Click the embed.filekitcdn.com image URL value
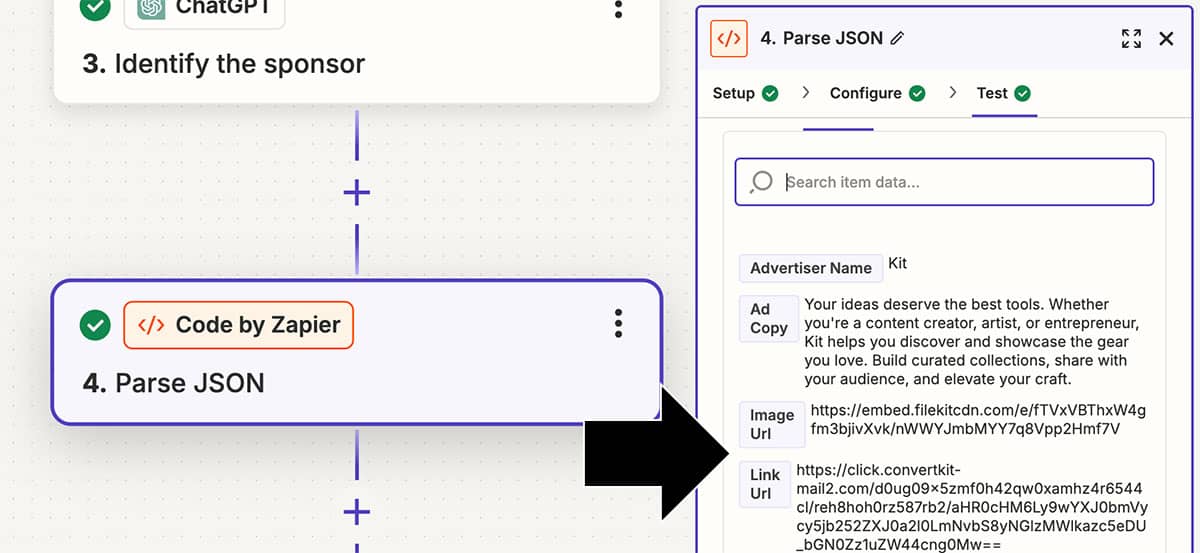Screen dimensions: 1200x553 [978, 420]
